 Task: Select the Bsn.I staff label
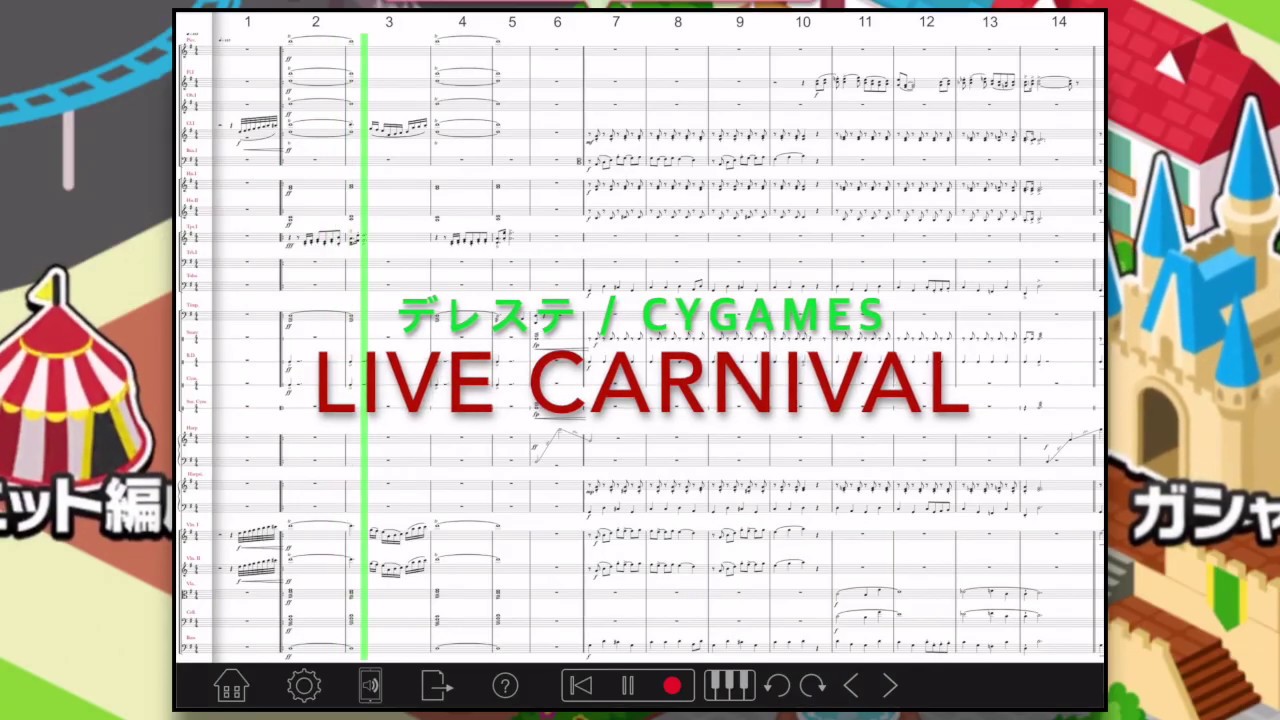coord(191,150)
